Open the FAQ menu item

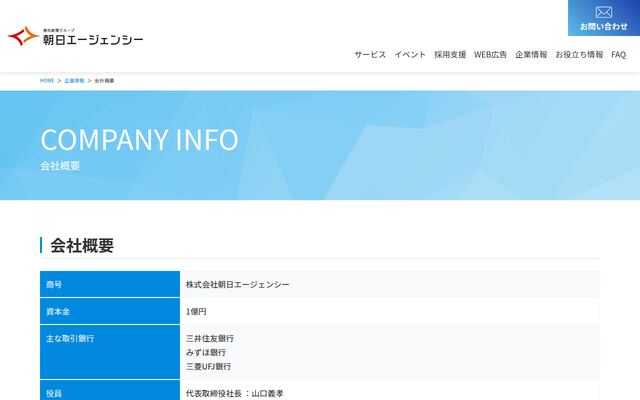tap(618, 55)
